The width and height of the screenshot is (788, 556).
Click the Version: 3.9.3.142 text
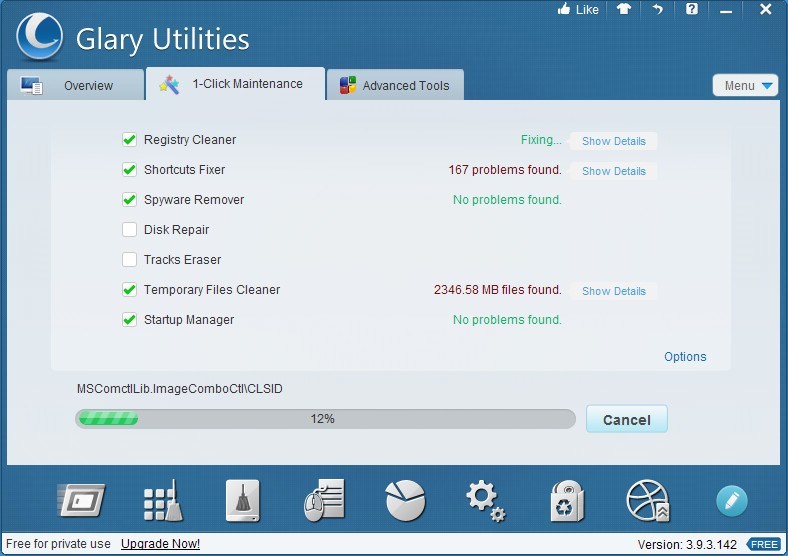coord(687,544)
